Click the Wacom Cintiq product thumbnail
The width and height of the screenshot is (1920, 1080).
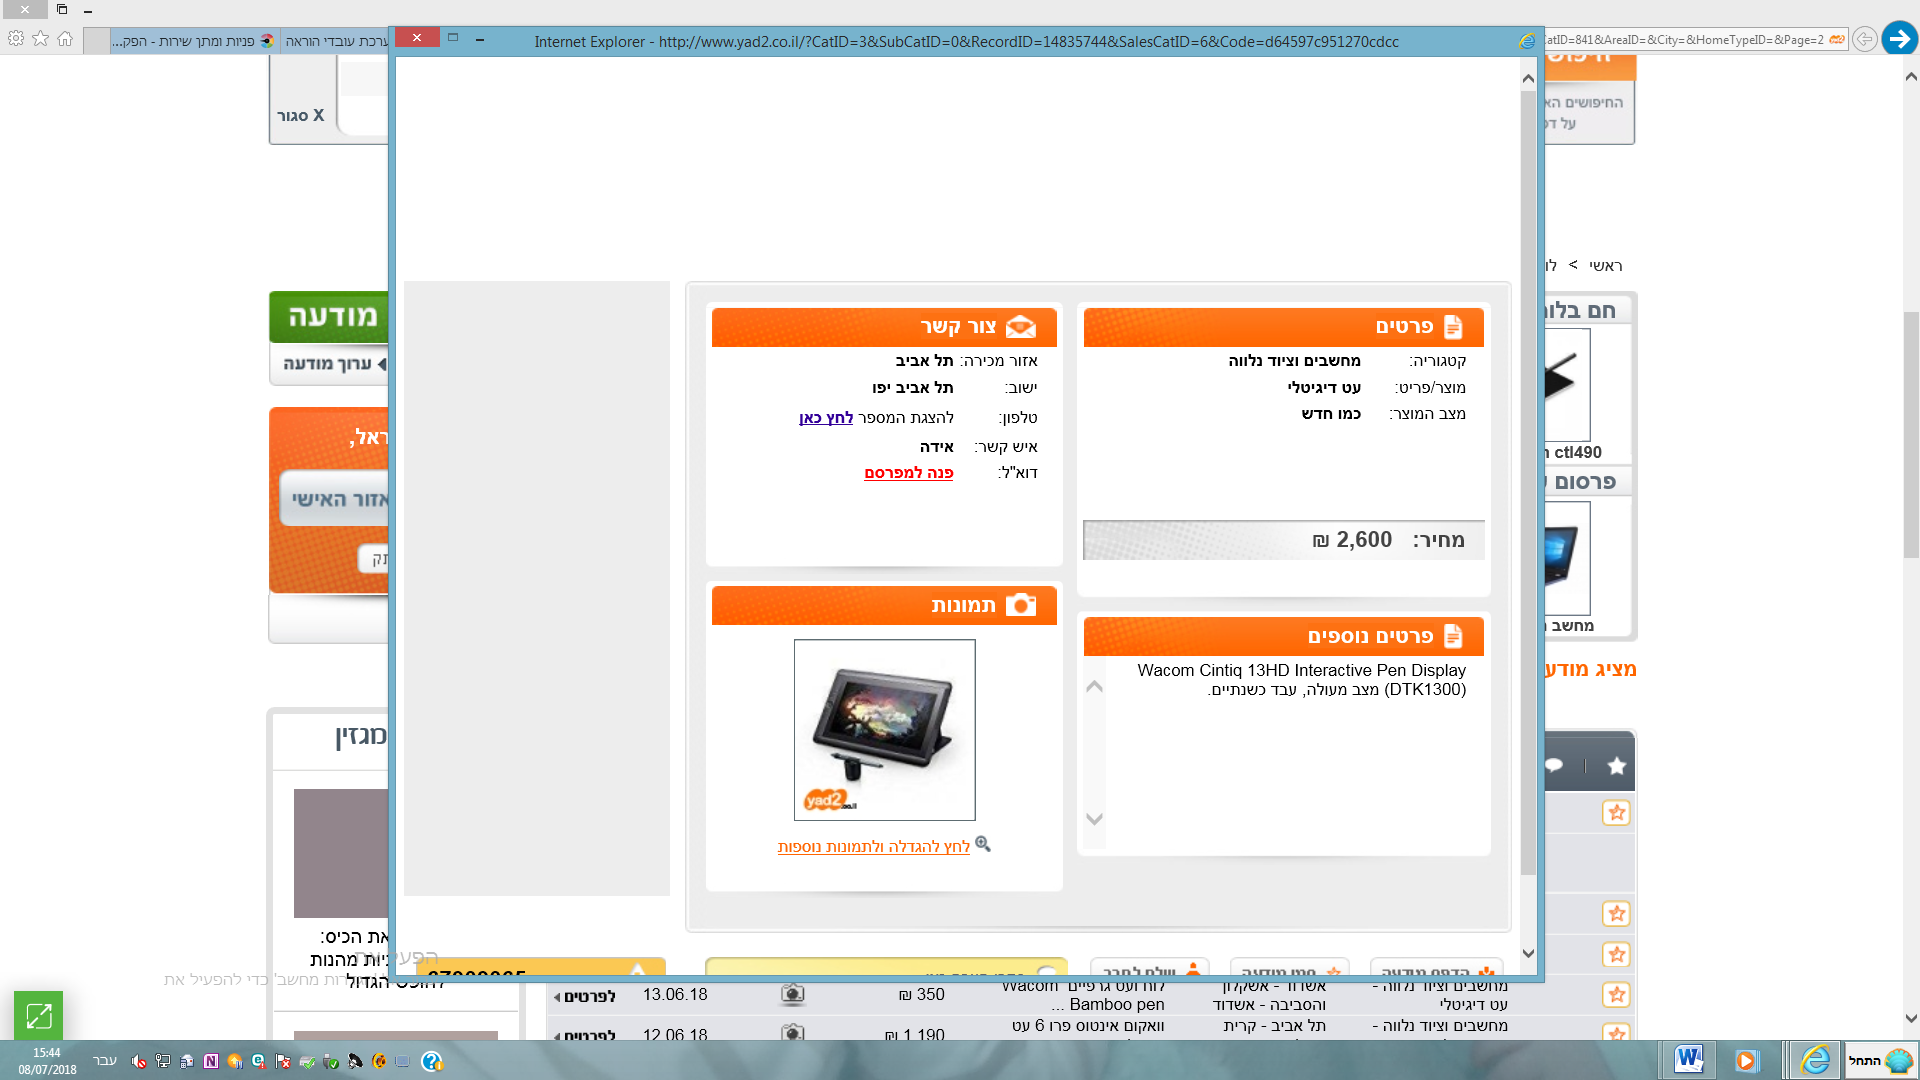point(884,730)
